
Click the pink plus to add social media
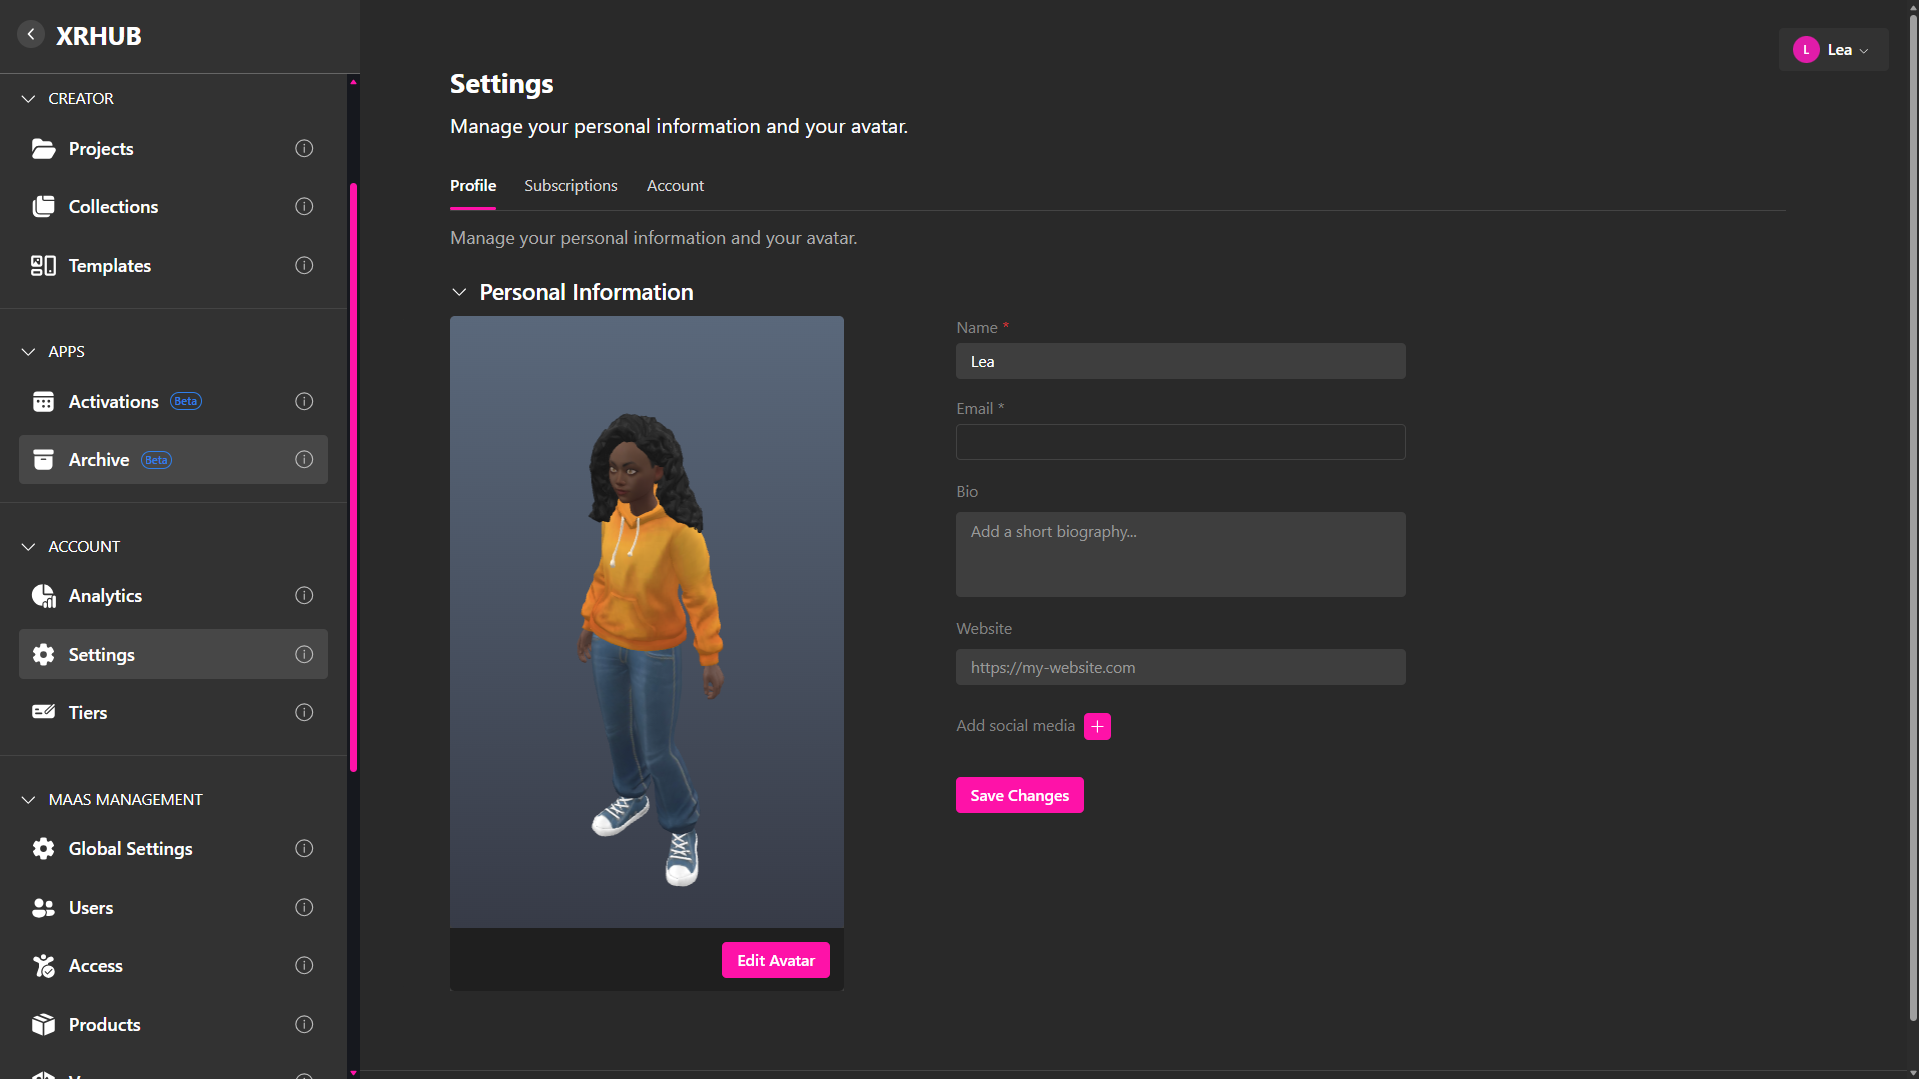click(1097, 726)
